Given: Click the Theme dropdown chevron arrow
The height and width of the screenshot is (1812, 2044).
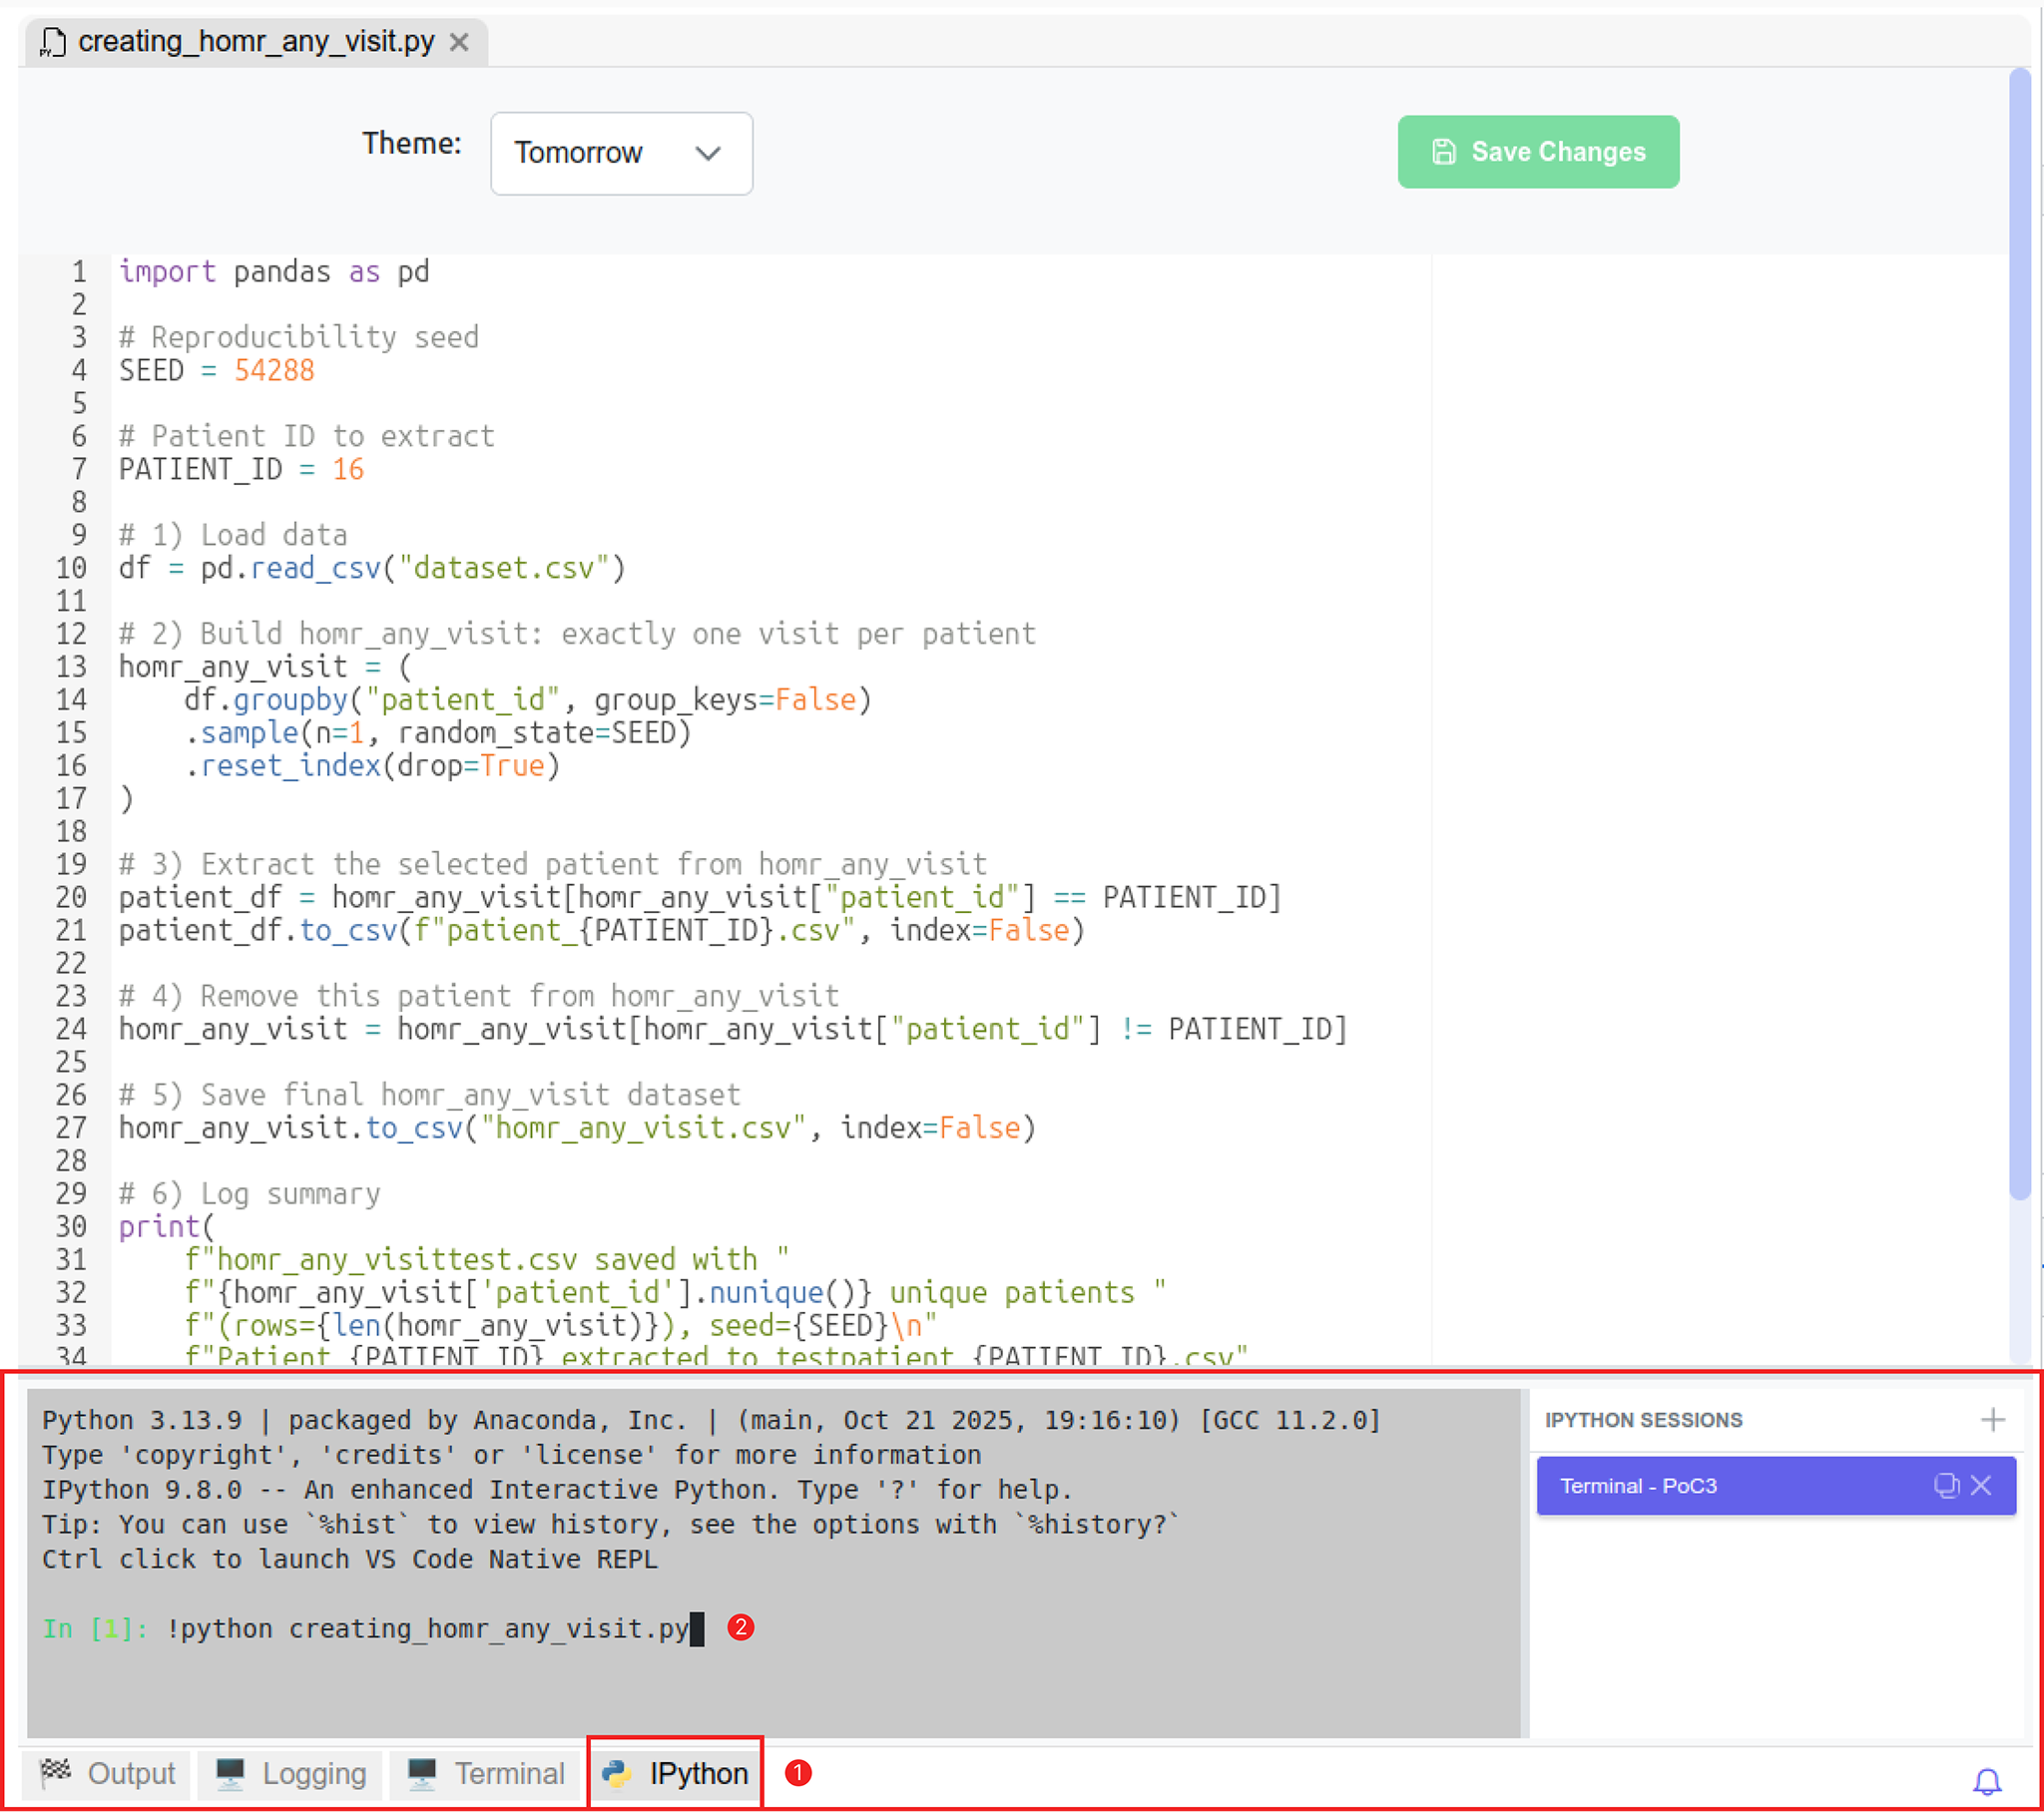Looking at the screenshot, I should pos(708,153).
